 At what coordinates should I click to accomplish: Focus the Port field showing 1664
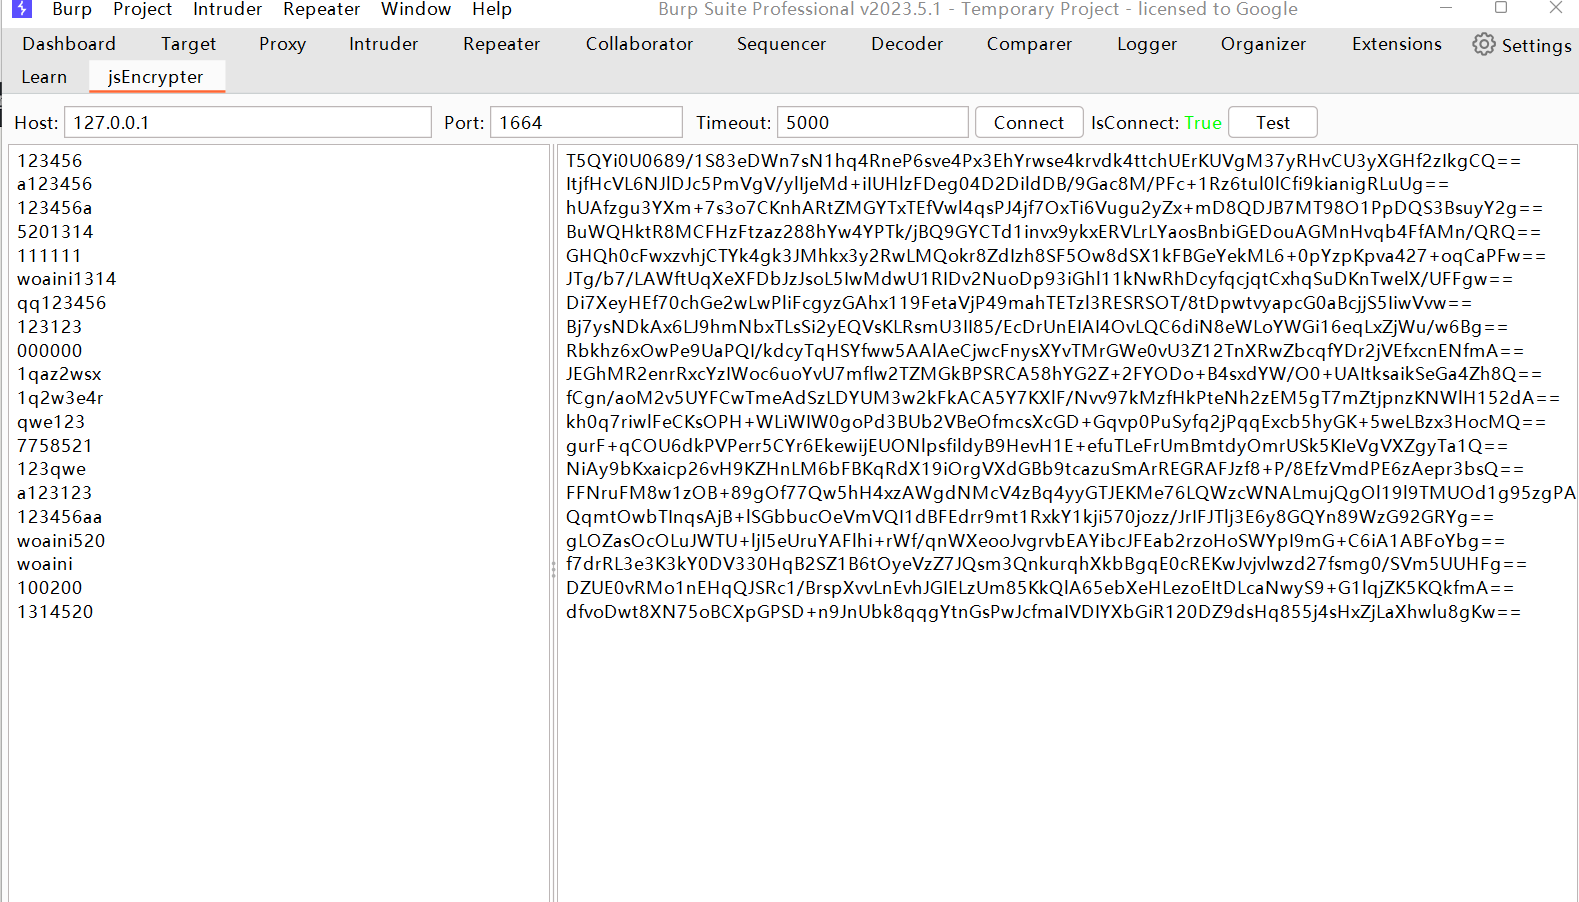586,123
